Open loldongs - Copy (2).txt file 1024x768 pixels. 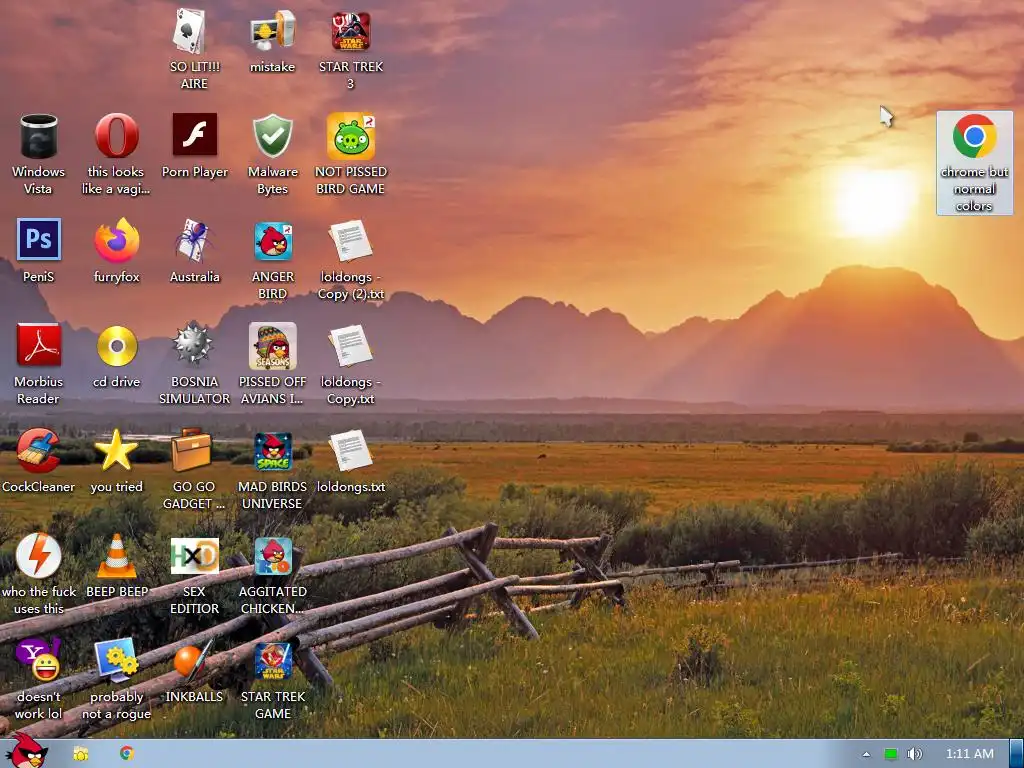click(x=351, y=241)
